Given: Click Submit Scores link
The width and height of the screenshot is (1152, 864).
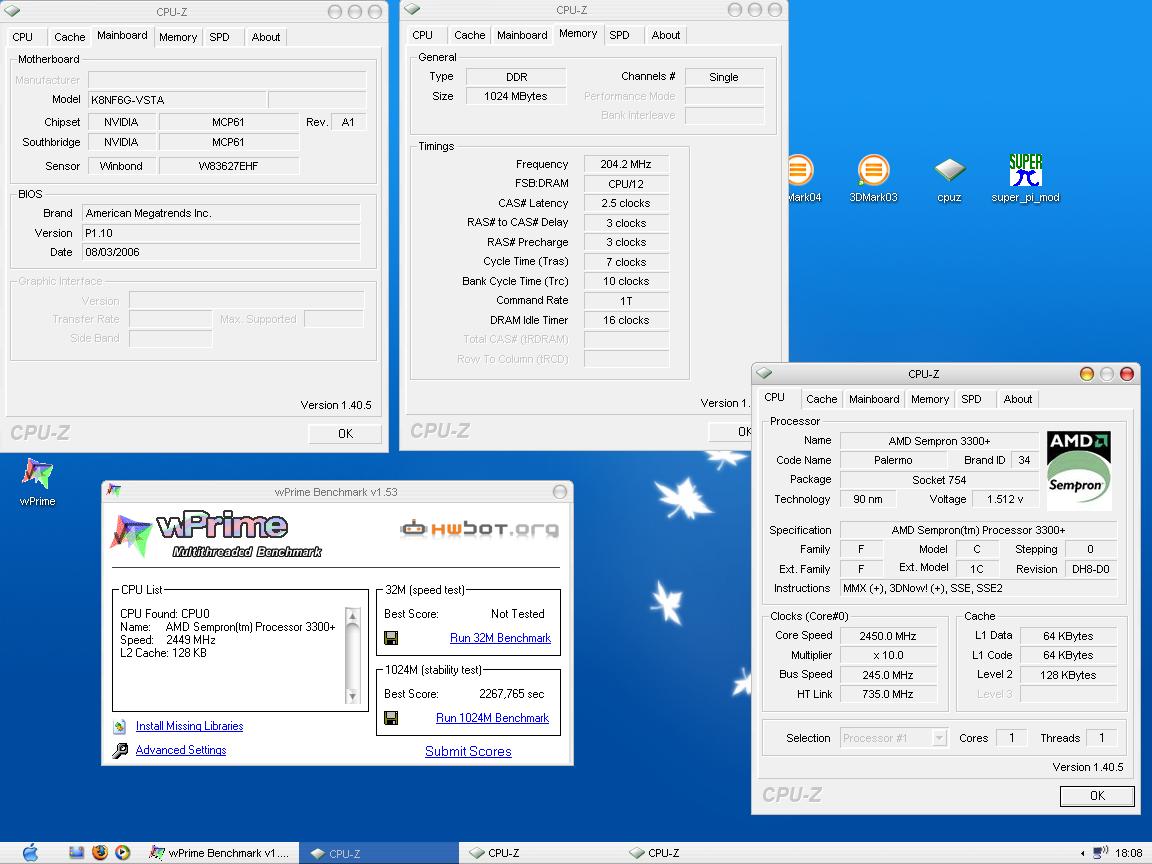Looking at the screenshot, I should point(468,751).
